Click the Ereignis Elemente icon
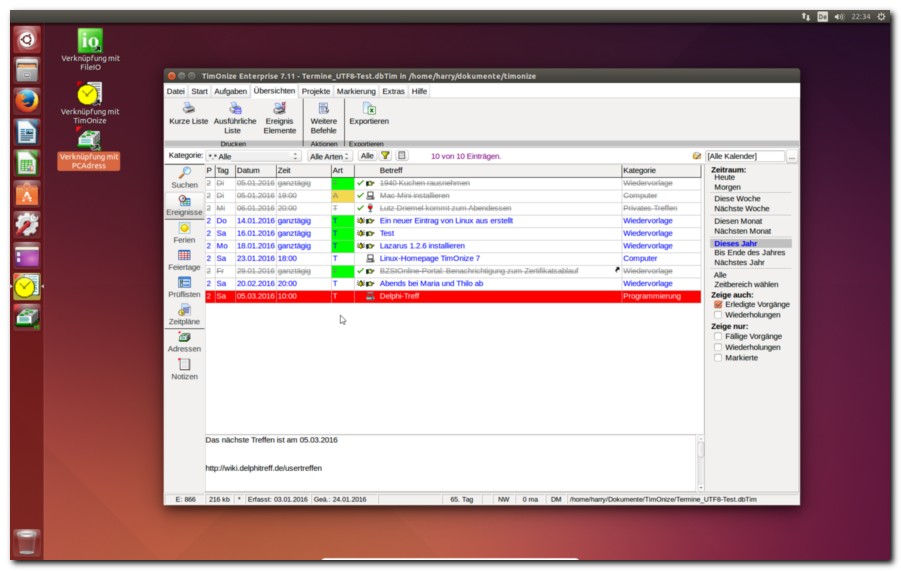 [x=279, y=109]
